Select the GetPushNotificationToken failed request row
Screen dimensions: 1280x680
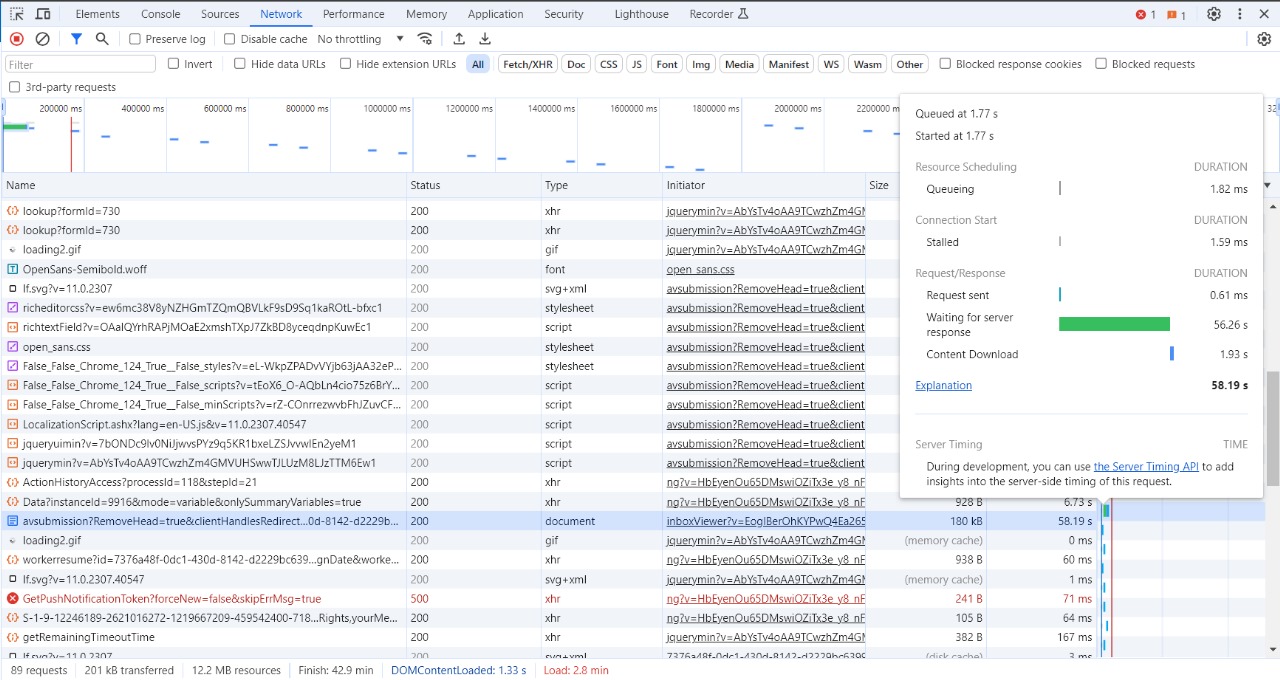(172, 599)
